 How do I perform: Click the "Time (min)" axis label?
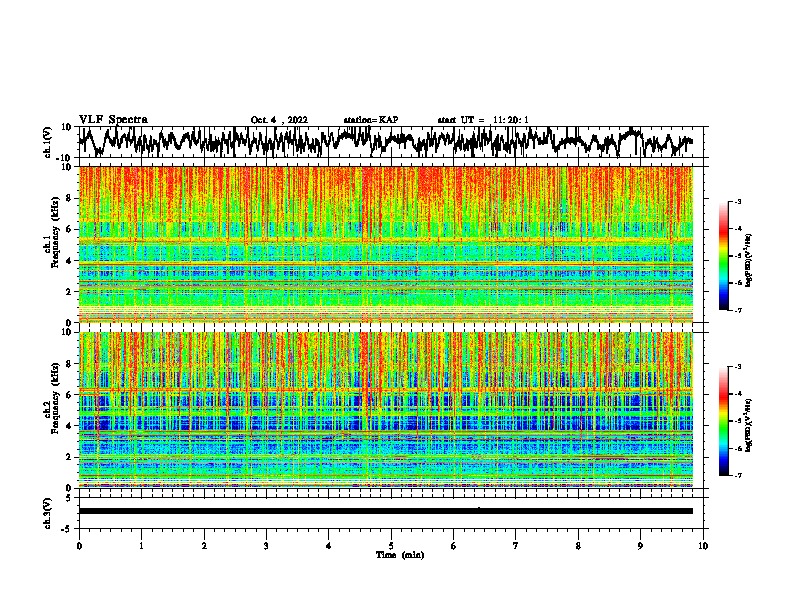pyautogui.click(x=400, y=555)
